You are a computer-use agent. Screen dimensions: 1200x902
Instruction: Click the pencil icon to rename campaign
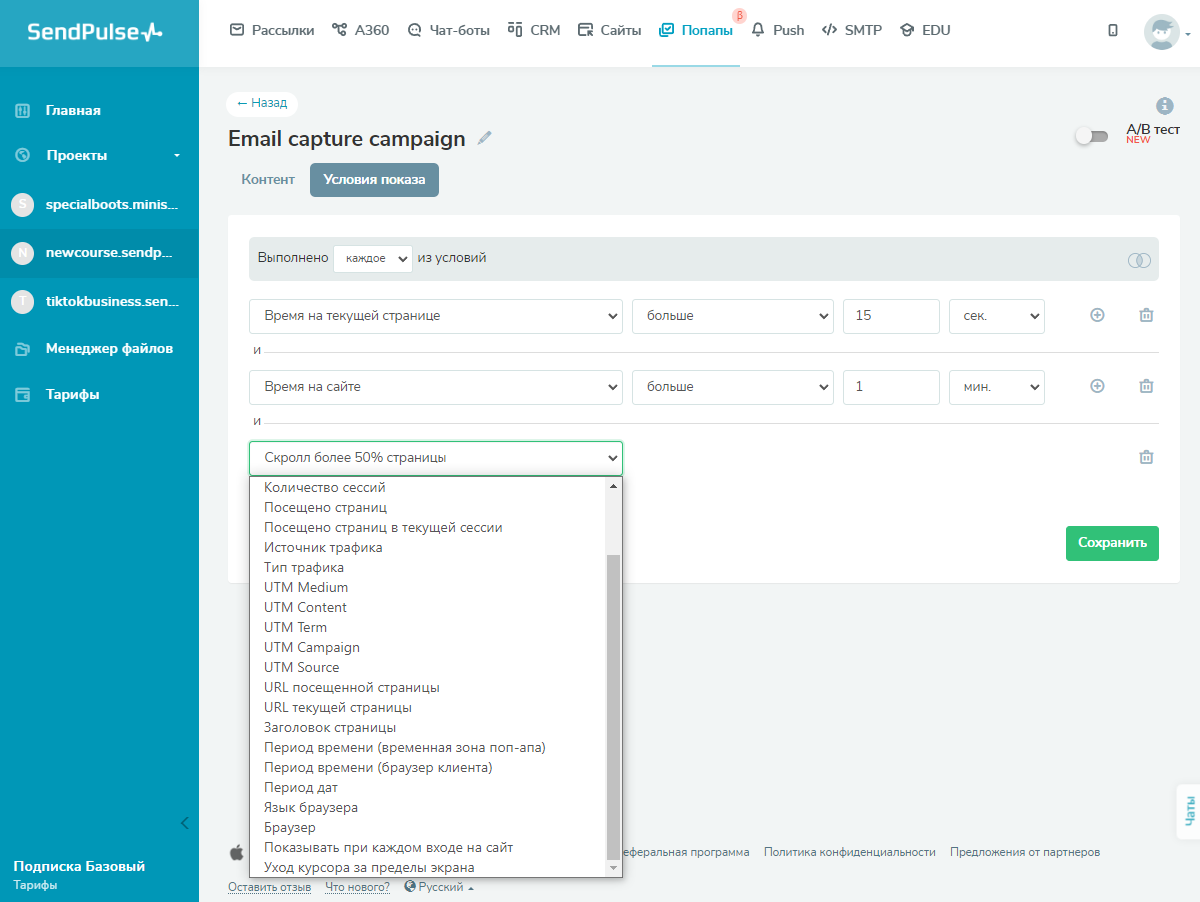pos(485,139)
